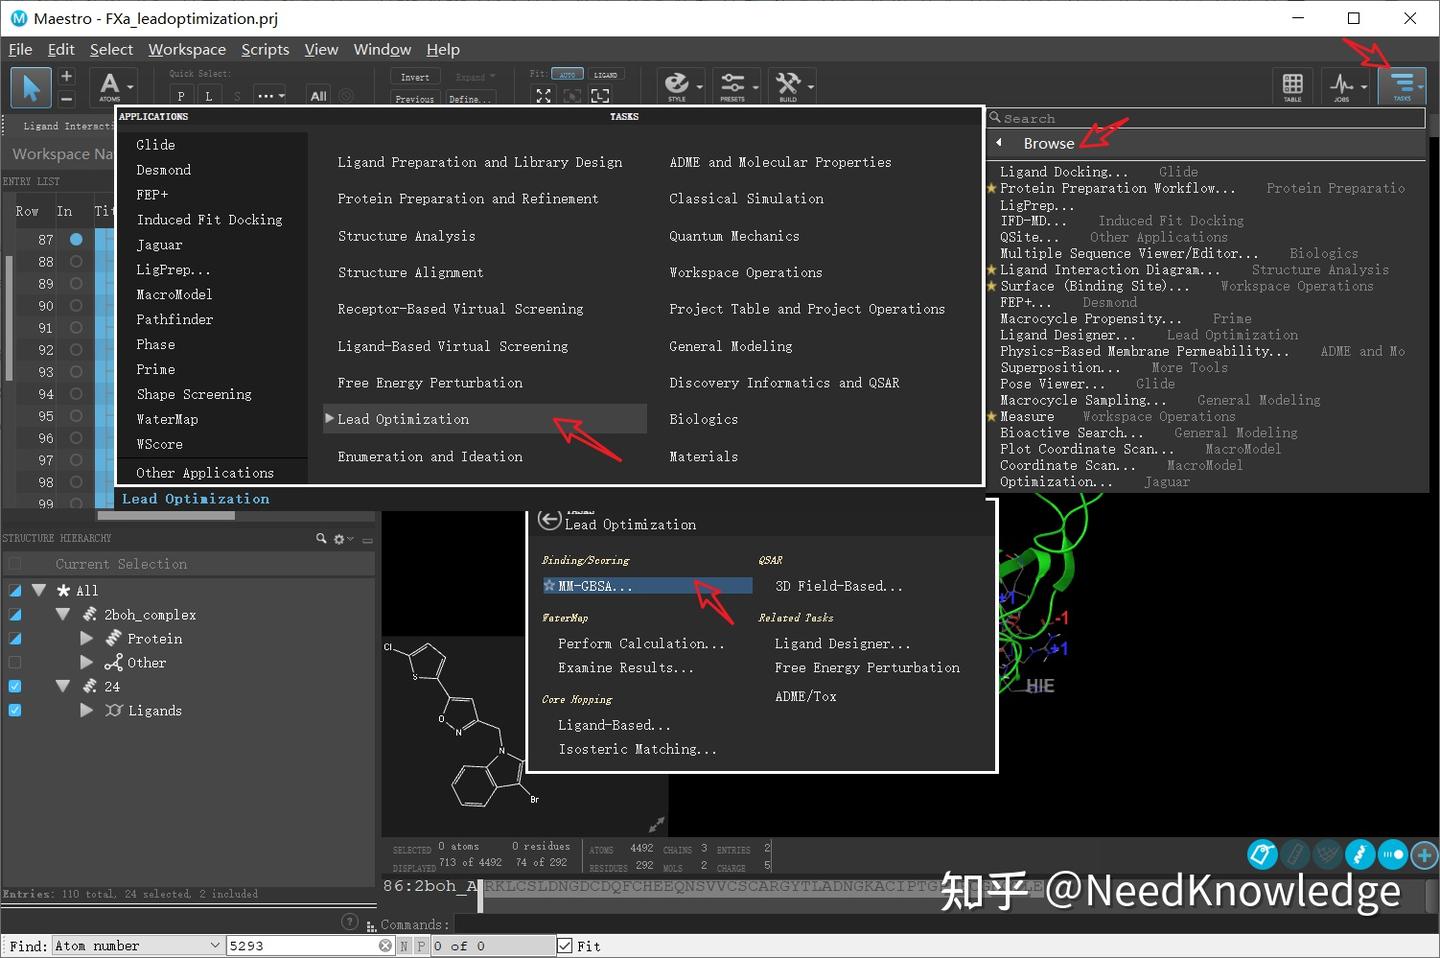Click the blue label tag icon bottom right
Screen dimensions: 1440x958
tap(1262, 855)
